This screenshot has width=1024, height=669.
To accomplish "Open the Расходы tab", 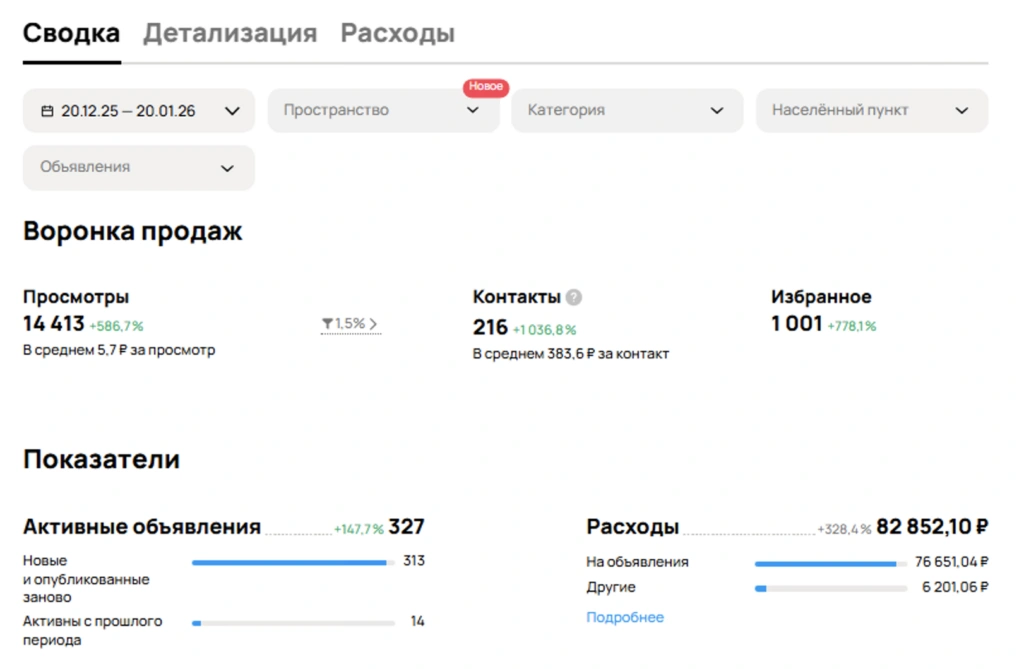I will (397, 33).
